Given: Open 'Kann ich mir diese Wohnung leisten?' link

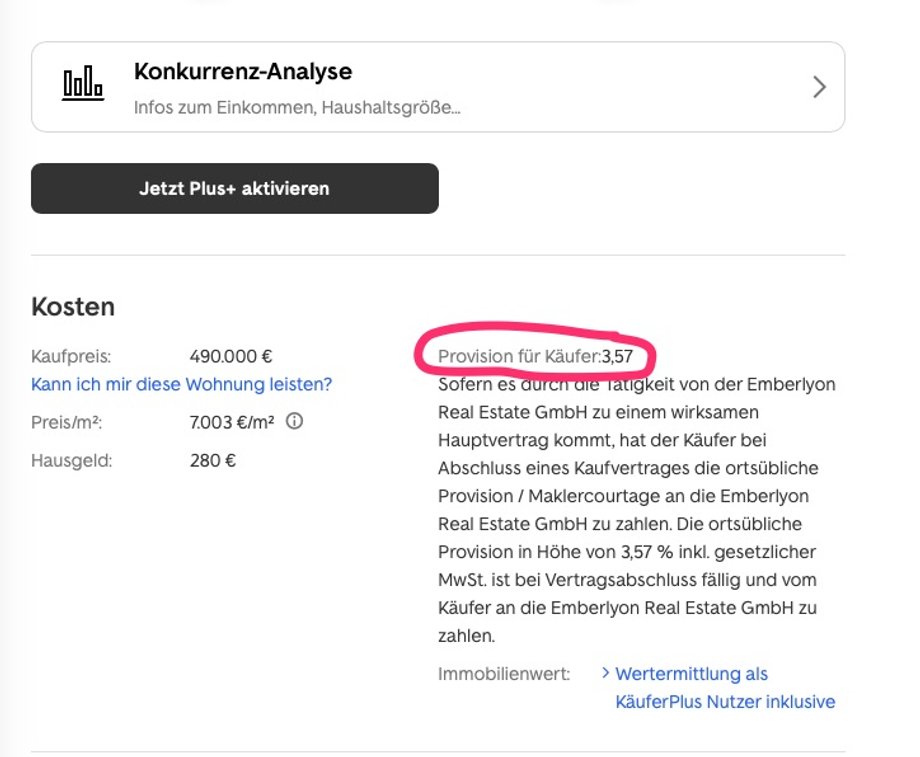Looking at the screenshot, I should 181,384.
